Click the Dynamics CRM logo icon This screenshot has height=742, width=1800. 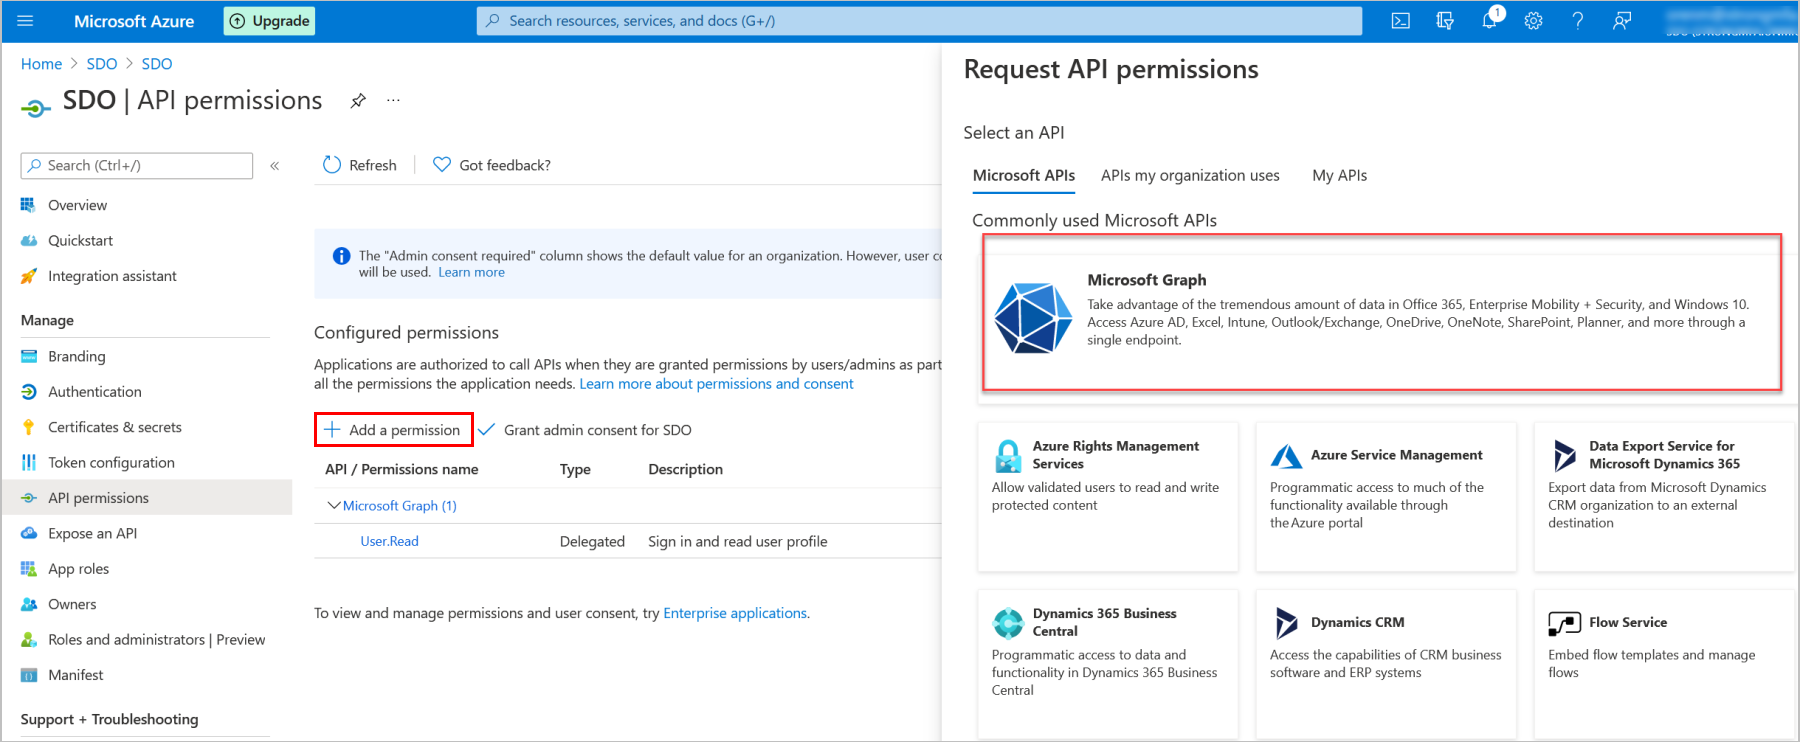click(1286, 623)
